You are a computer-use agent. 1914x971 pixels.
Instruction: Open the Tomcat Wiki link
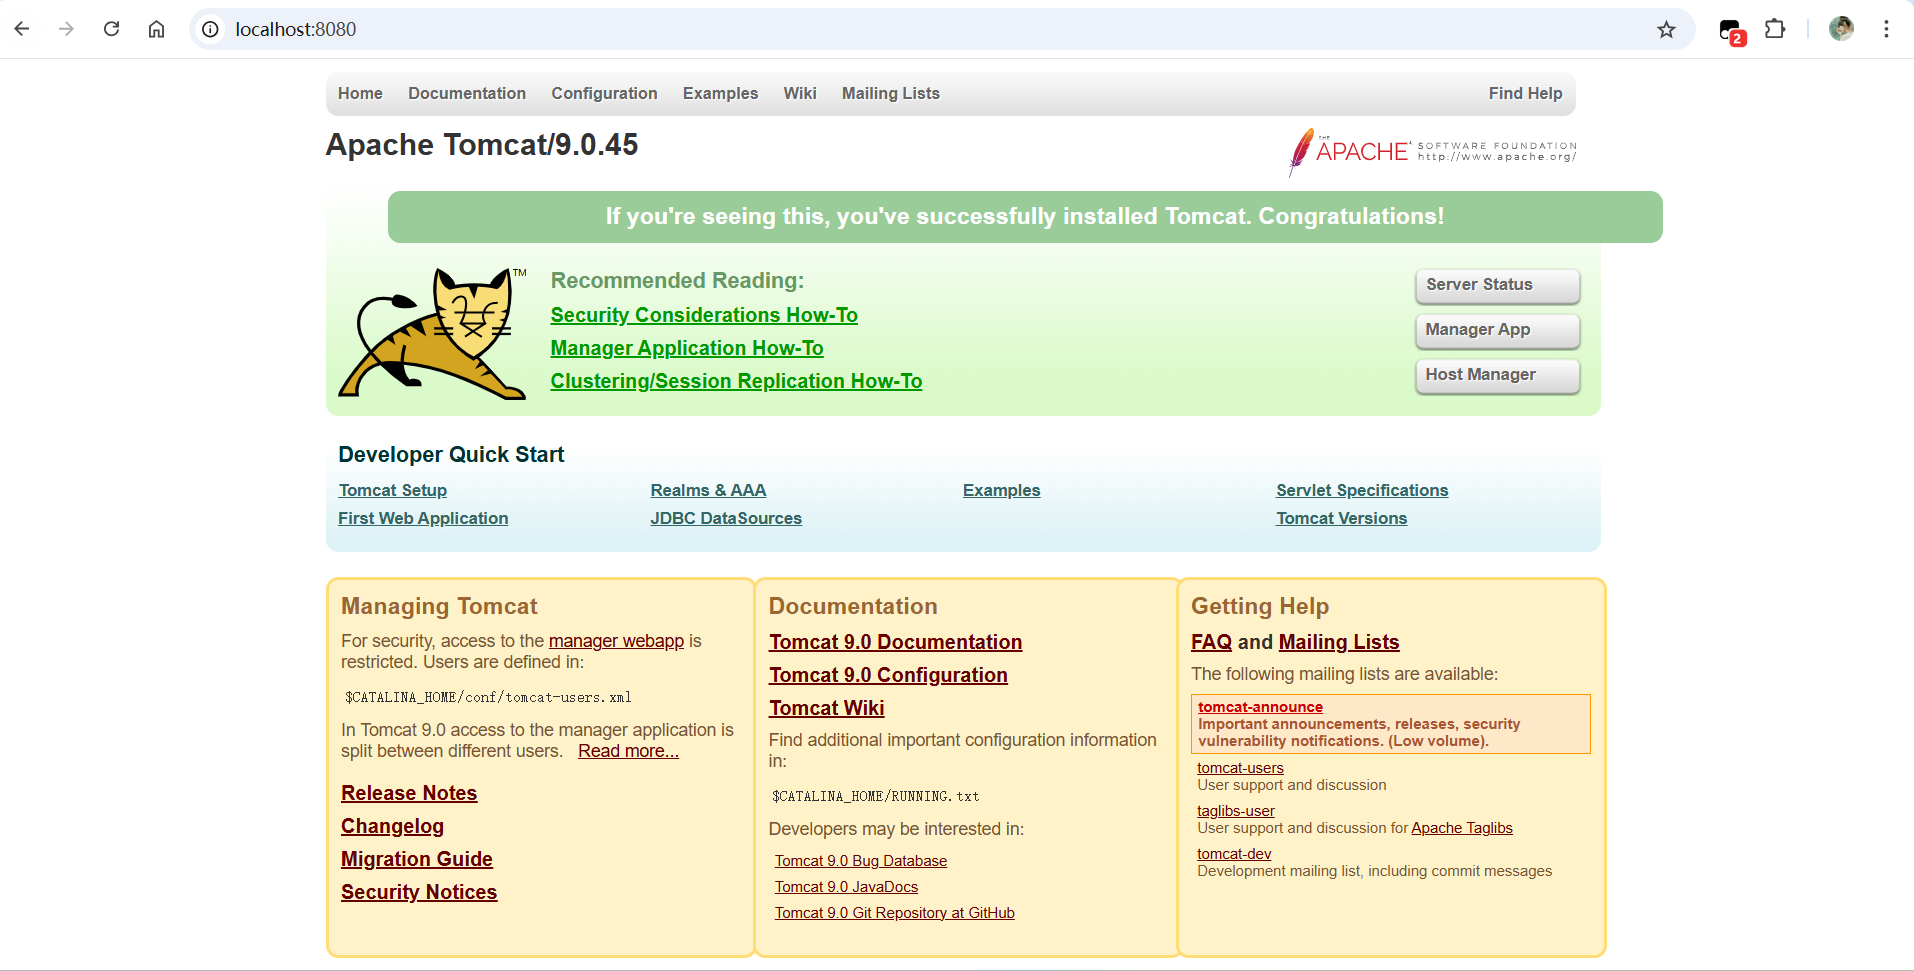(x=826, y=708)
